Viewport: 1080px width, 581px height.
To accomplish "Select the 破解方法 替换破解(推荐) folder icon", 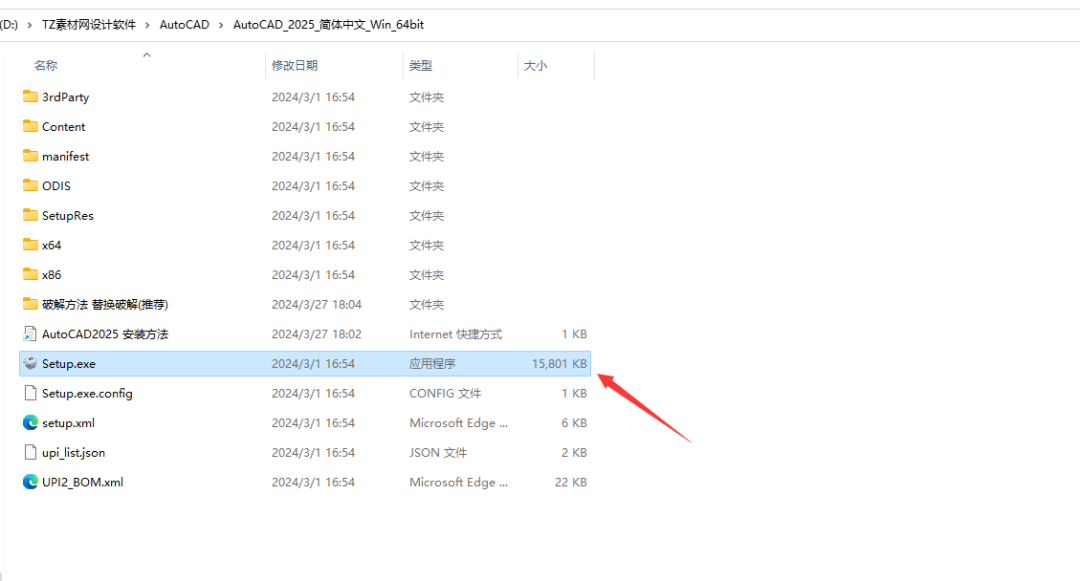I will point(30,304).
